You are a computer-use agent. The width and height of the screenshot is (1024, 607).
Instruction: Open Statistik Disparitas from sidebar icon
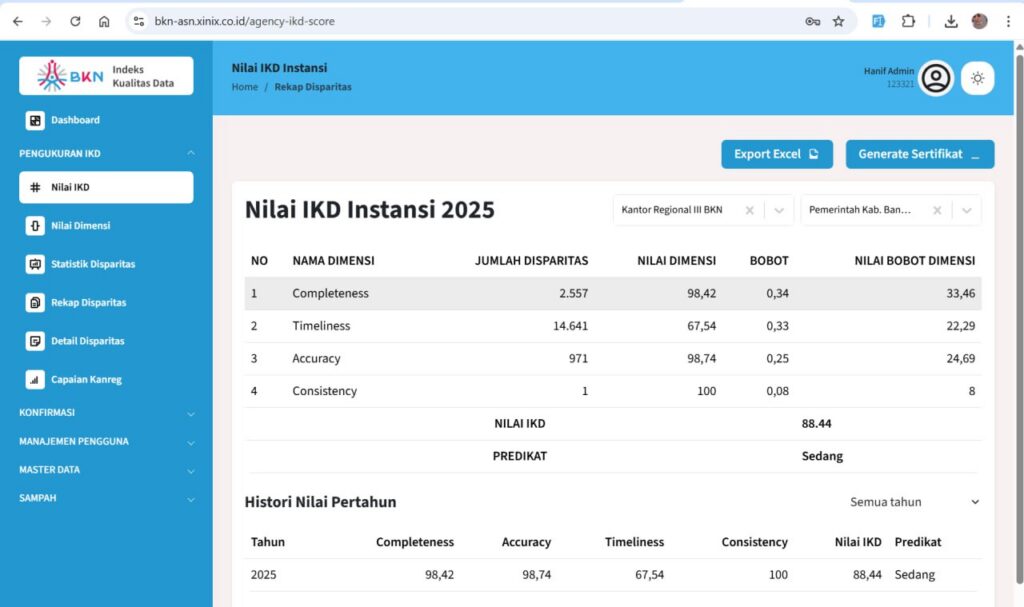(x=36, y=264)
